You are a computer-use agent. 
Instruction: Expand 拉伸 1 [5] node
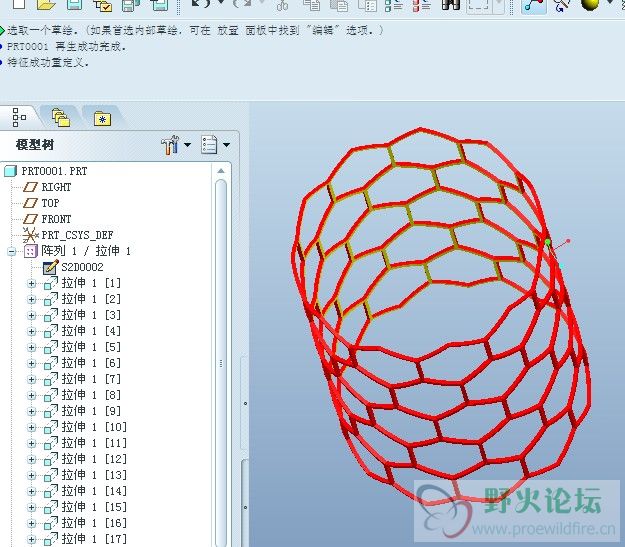tap(31, 347)
